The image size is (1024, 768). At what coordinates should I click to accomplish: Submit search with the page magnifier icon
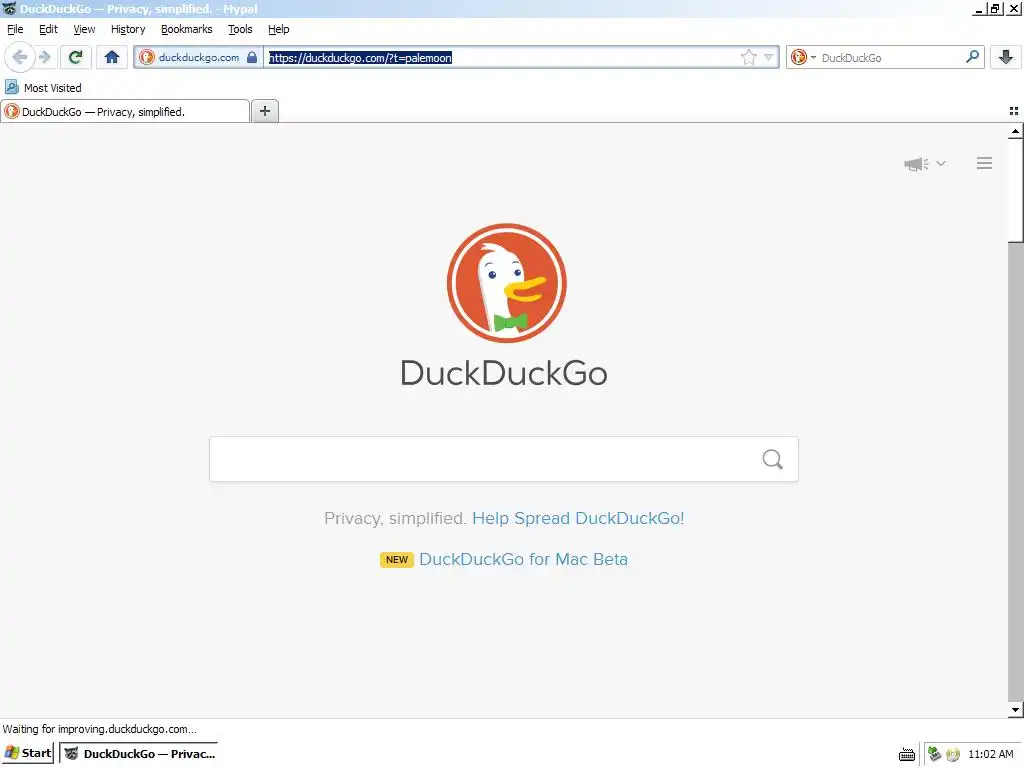tap(773, 459)
